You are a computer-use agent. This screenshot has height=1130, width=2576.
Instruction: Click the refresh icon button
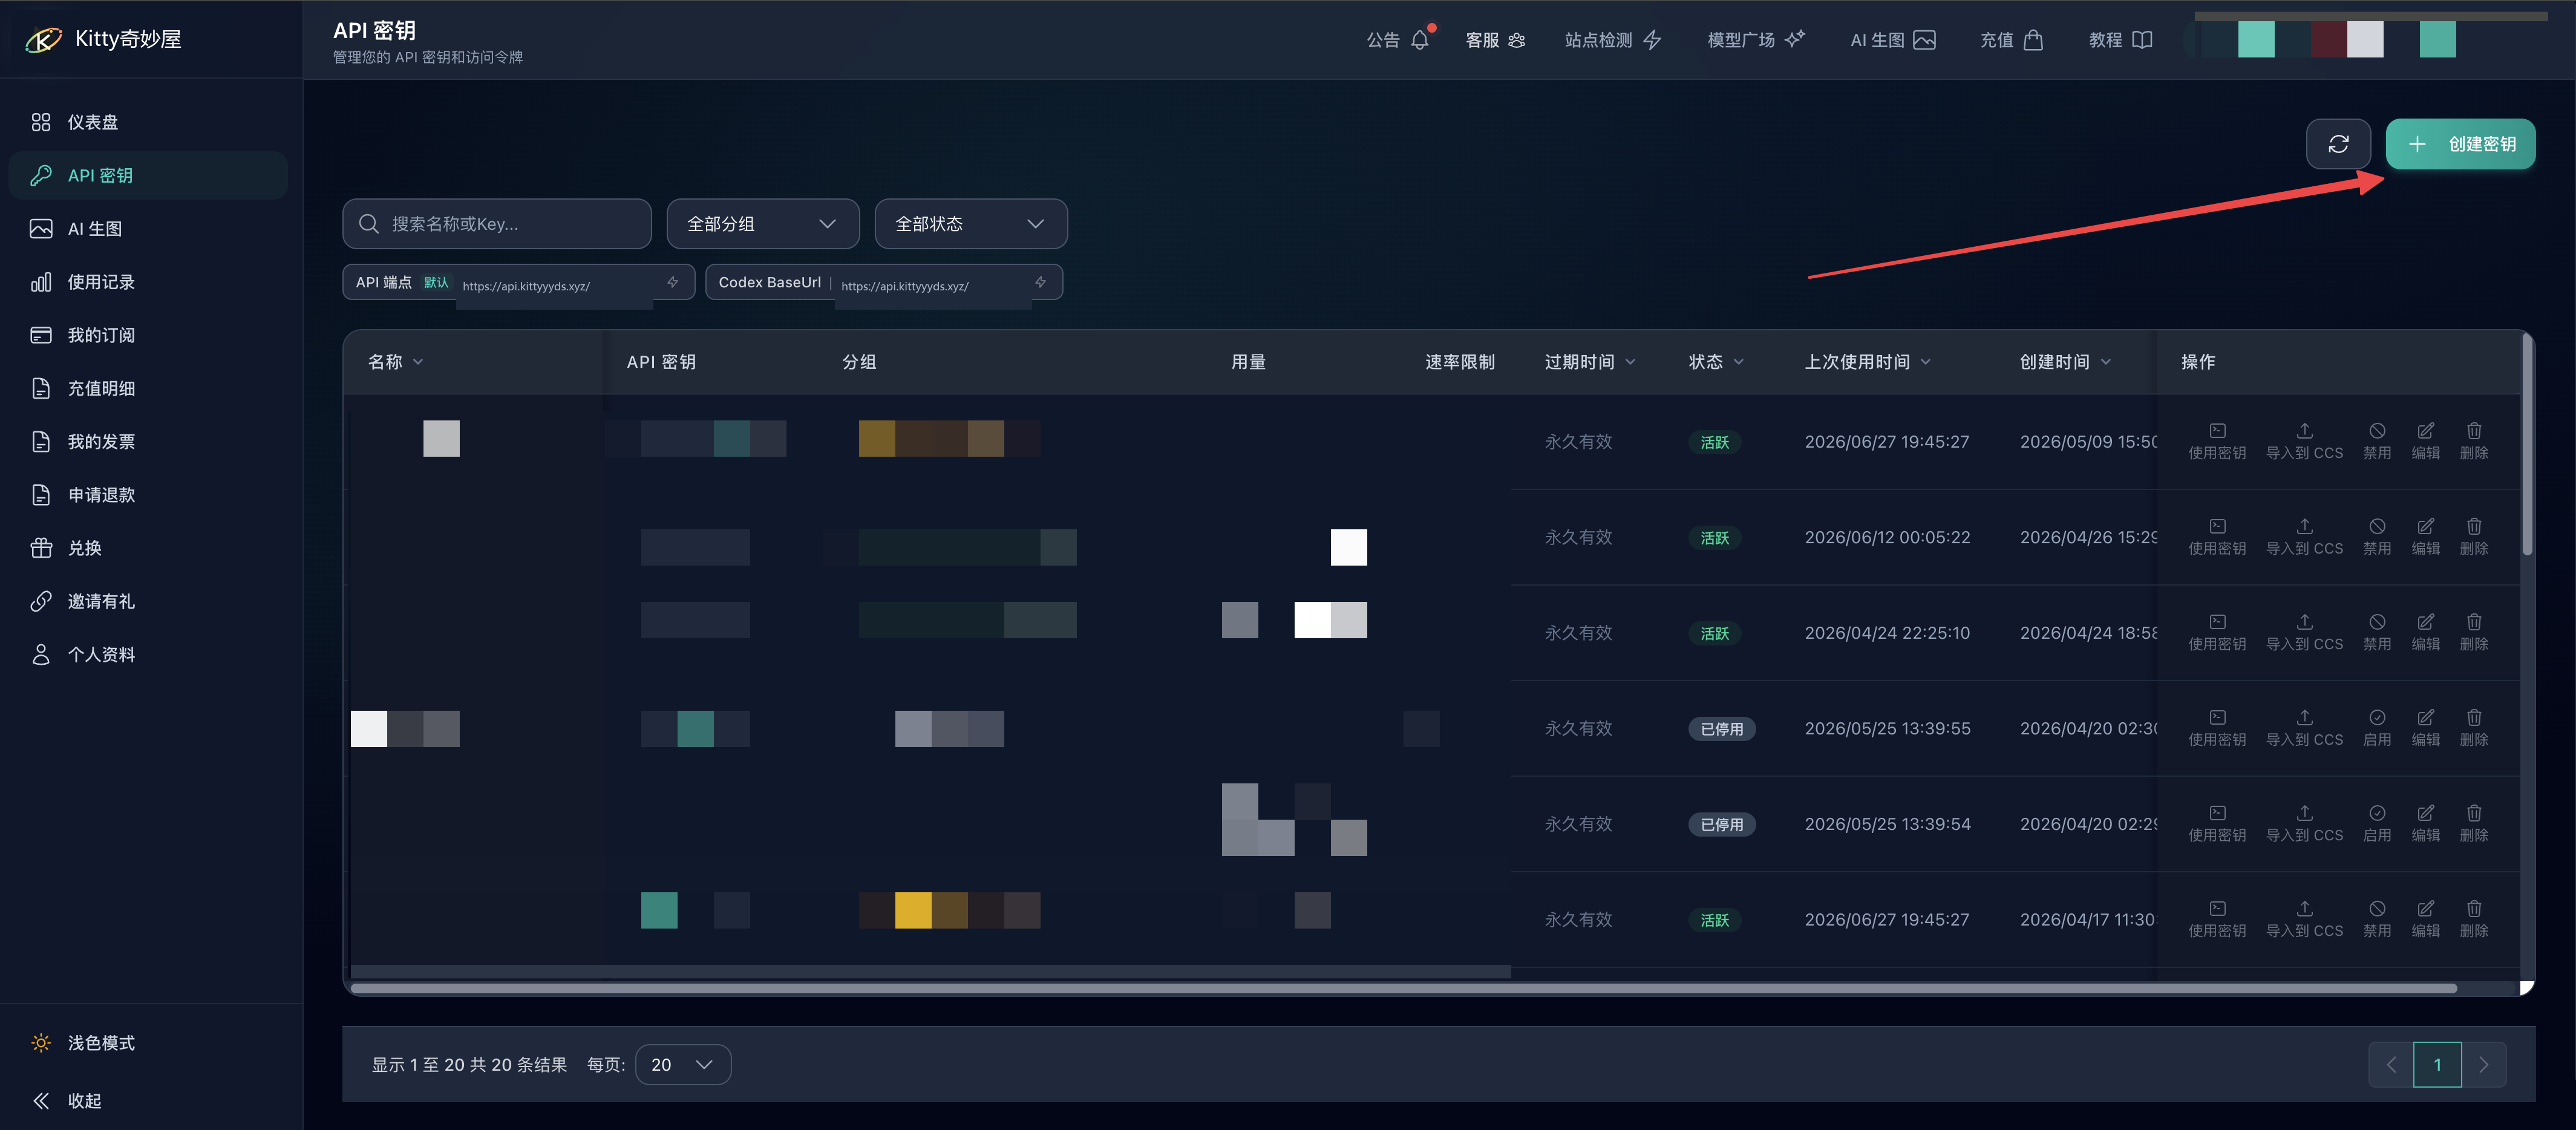coord(2338,144)
